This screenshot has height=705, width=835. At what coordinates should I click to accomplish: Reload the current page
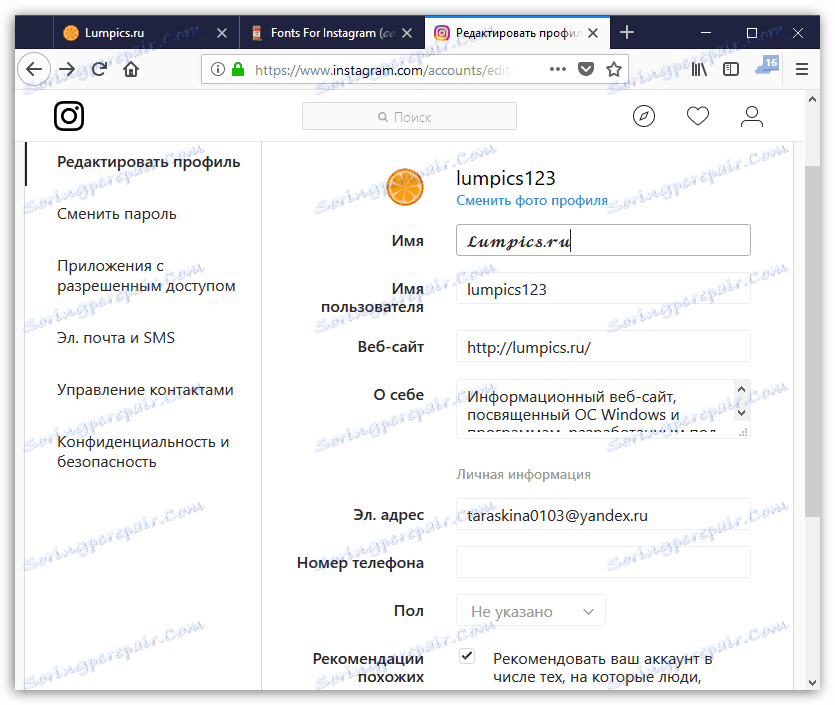click(x=99, y=69)
